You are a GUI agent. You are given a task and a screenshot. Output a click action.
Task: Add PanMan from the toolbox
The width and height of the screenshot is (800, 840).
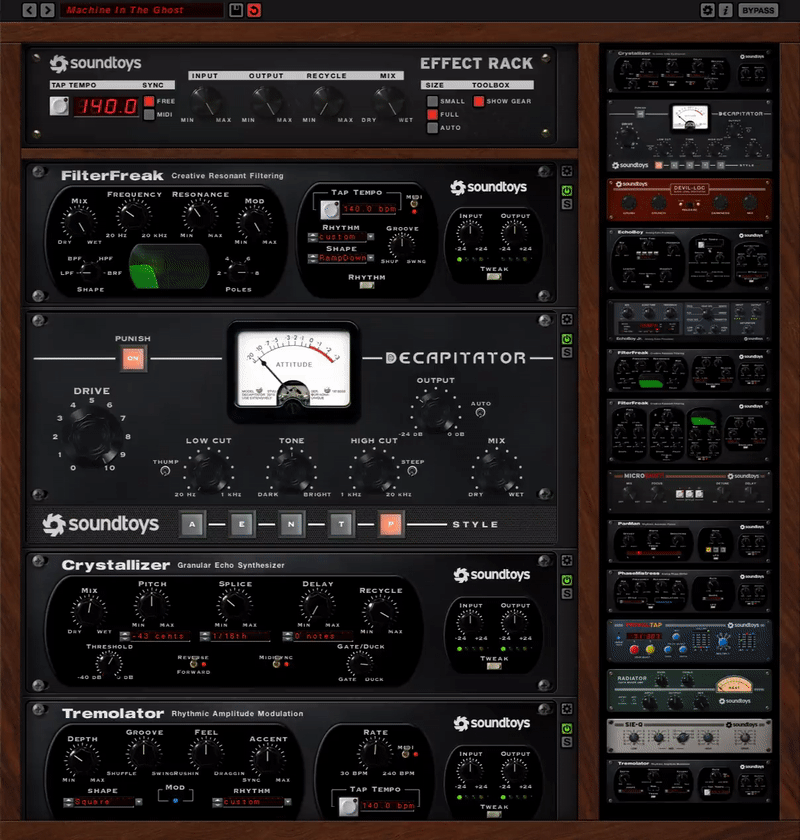click(x=689, y=541)
